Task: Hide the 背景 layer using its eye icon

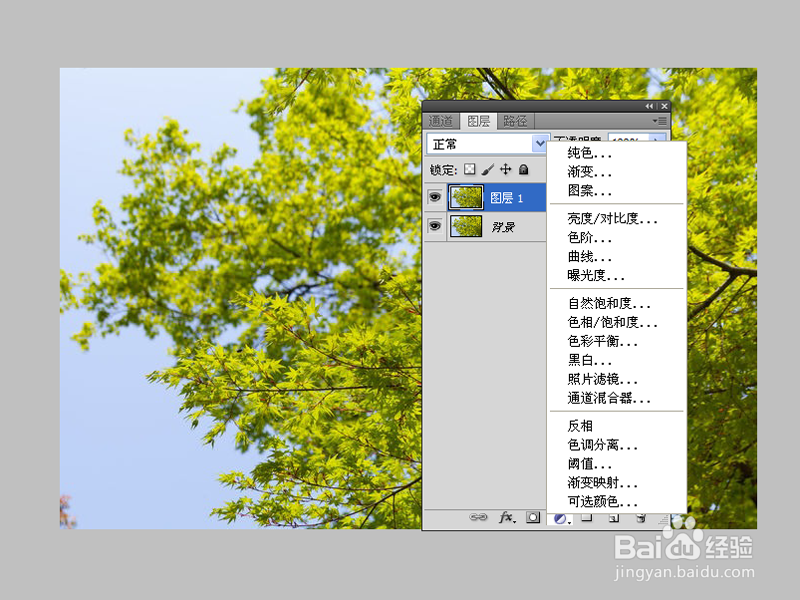Action: click(435, 226)
